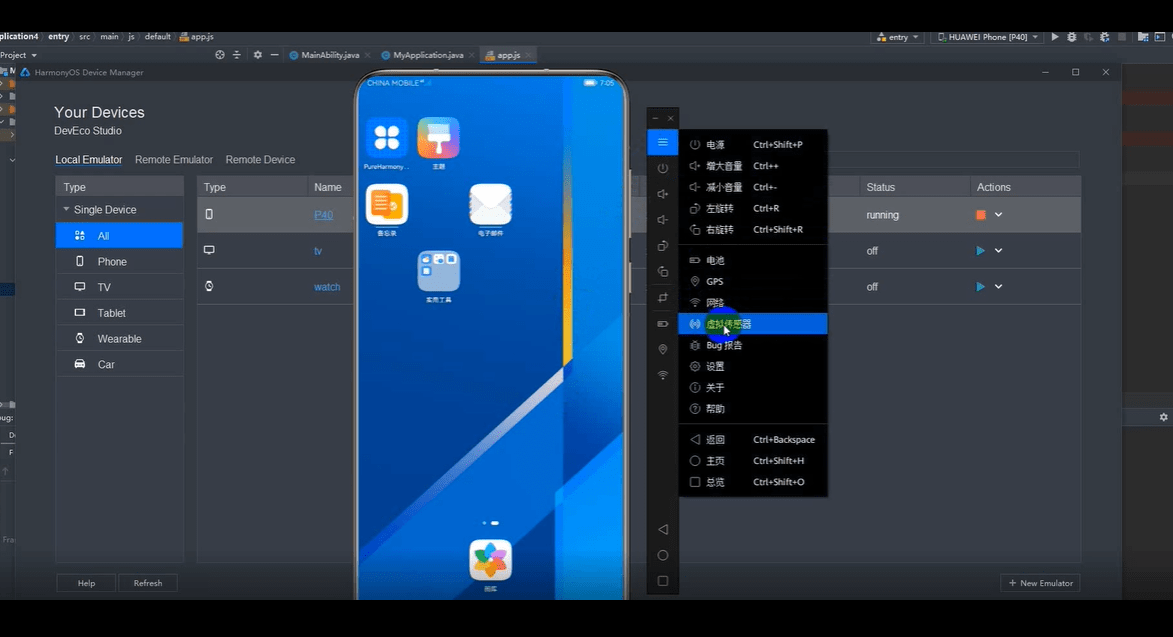The width and height of the screenshot is (1173, 637).
Task: Start the tv emulator with play button
Action: point(980,251)
